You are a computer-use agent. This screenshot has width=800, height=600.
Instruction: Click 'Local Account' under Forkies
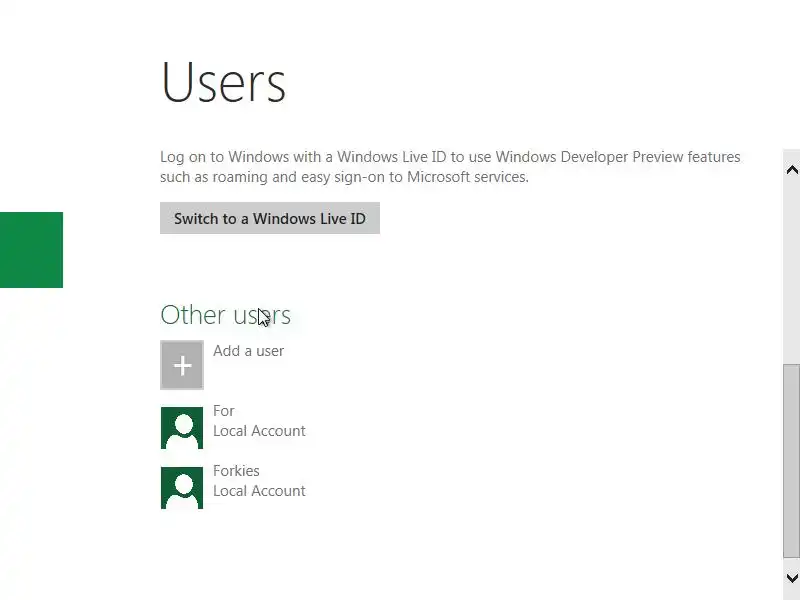[x=259, y=491]
